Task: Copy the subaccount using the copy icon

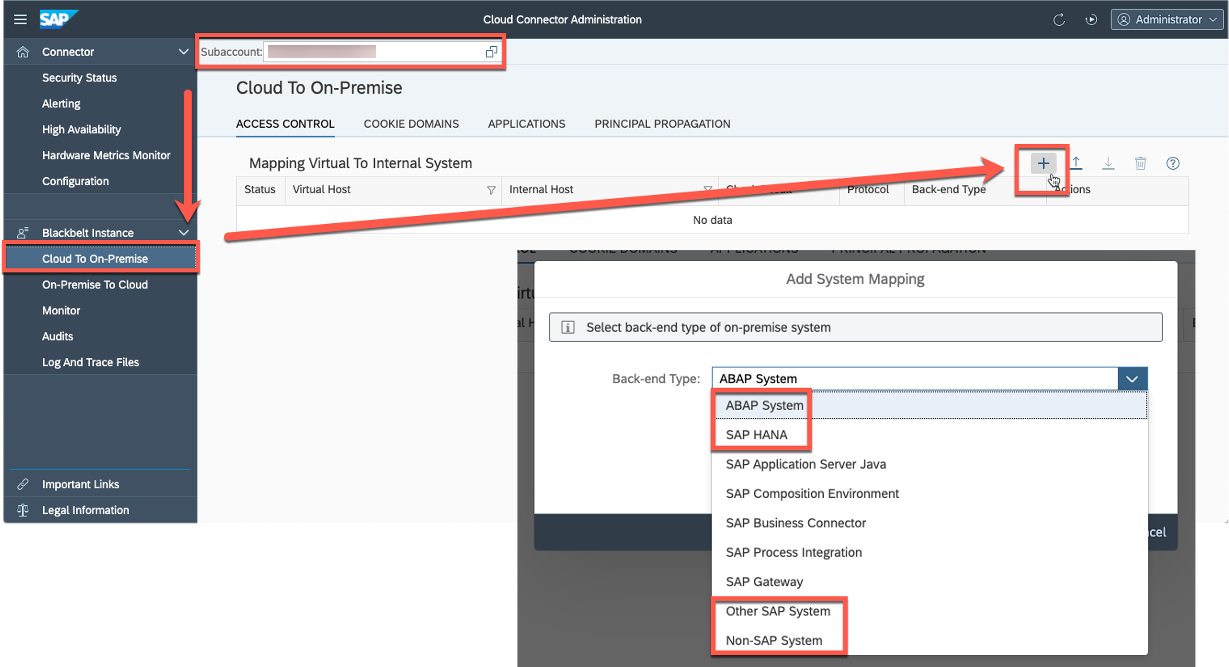Action: tap(490, 50)
